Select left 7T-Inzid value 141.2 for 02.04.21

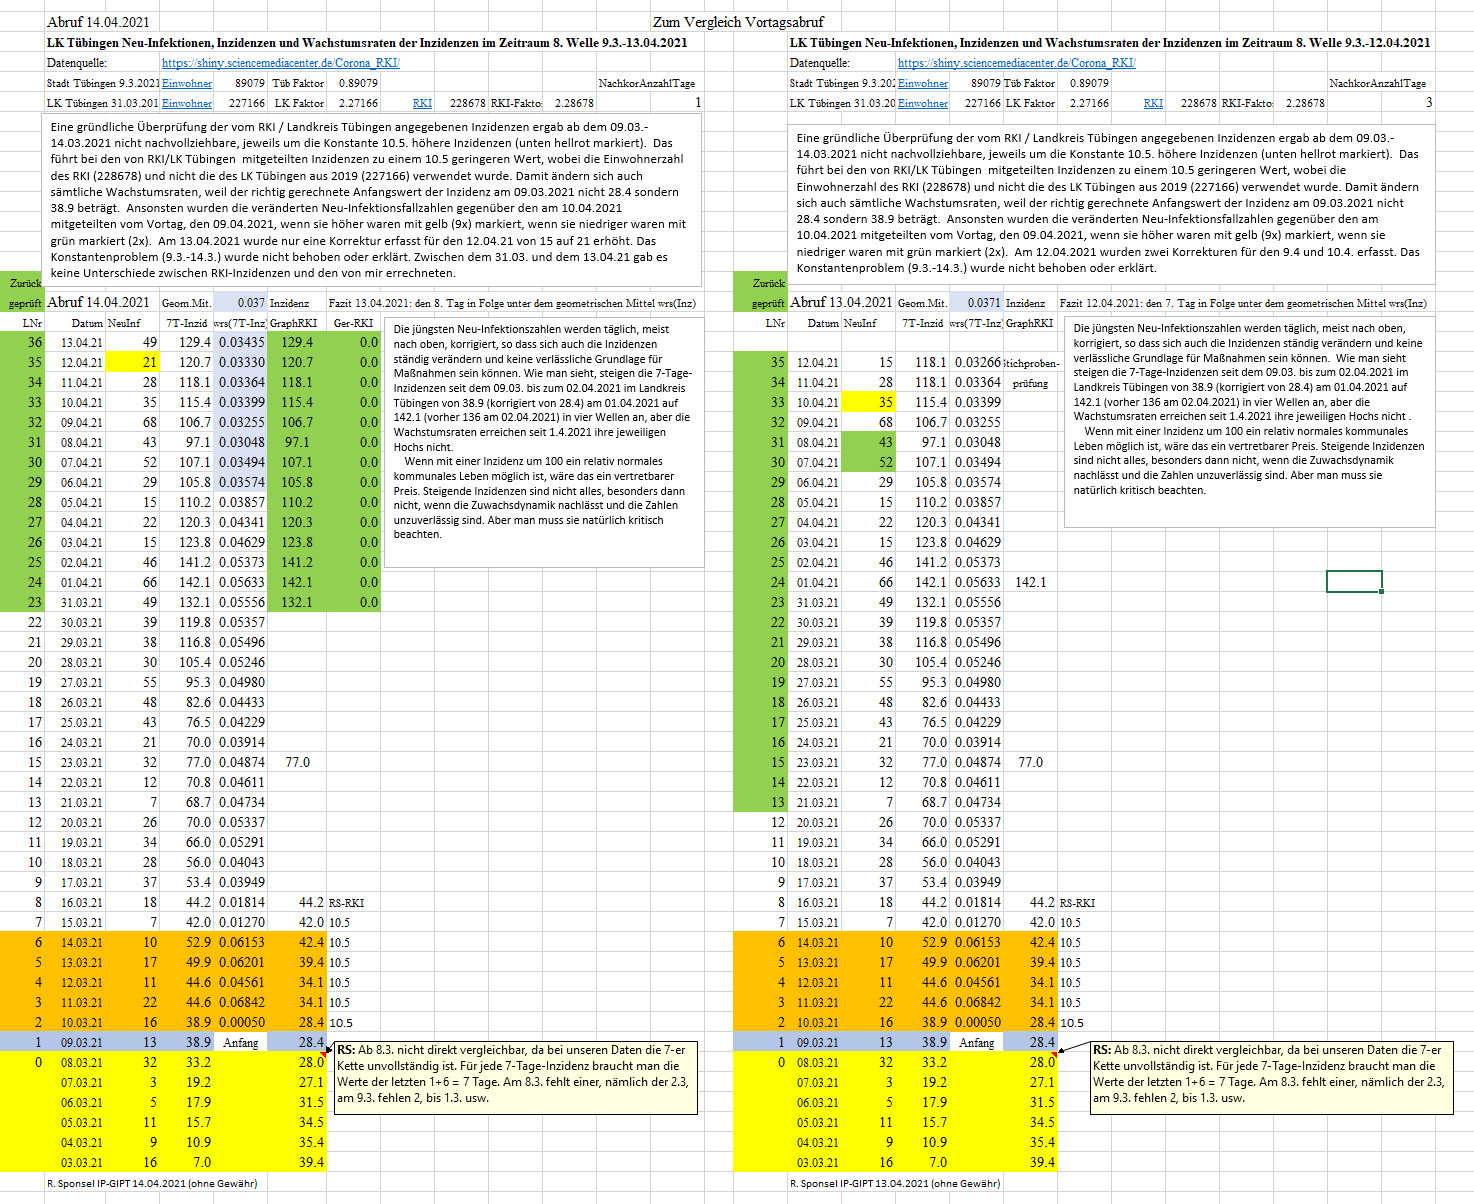pos(186,562)
